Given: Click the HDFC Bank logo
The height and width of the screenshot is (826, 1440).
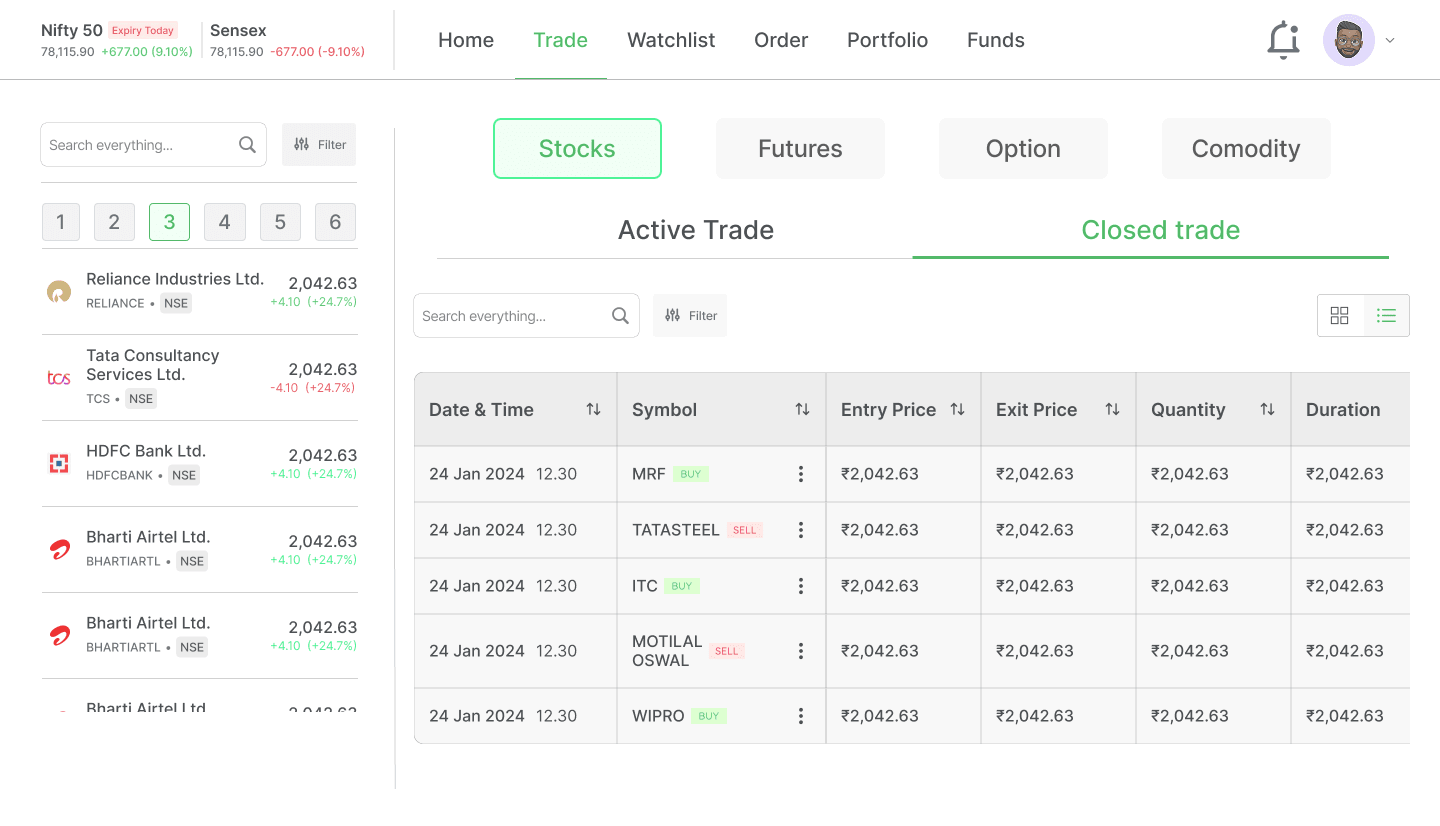Looking at the screenshot, I should click(x=59, y=463).
